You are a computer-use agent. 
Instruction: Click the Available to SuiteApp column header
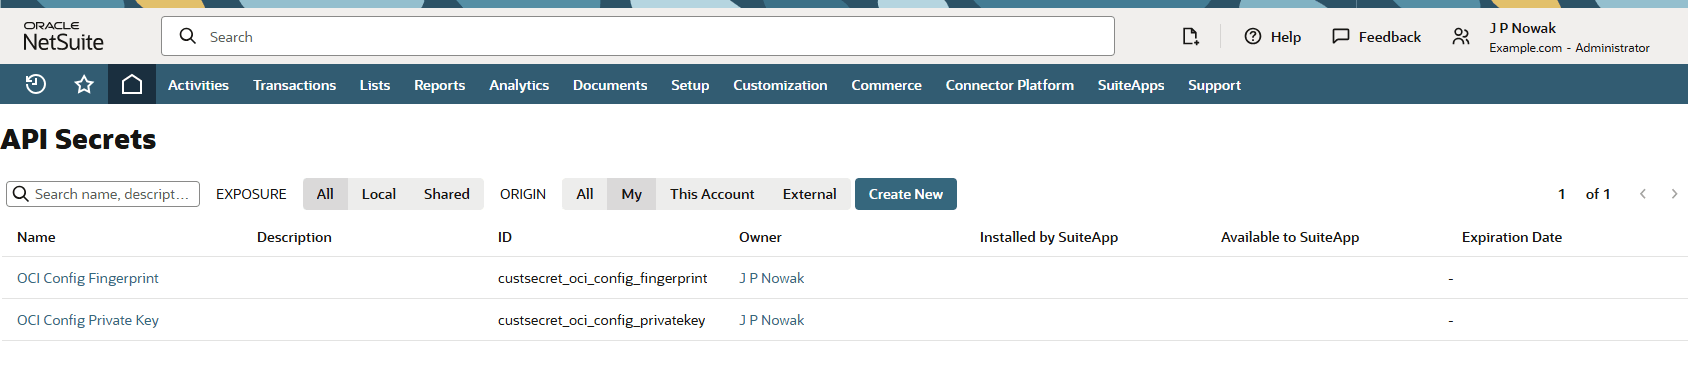(1290, 237)
